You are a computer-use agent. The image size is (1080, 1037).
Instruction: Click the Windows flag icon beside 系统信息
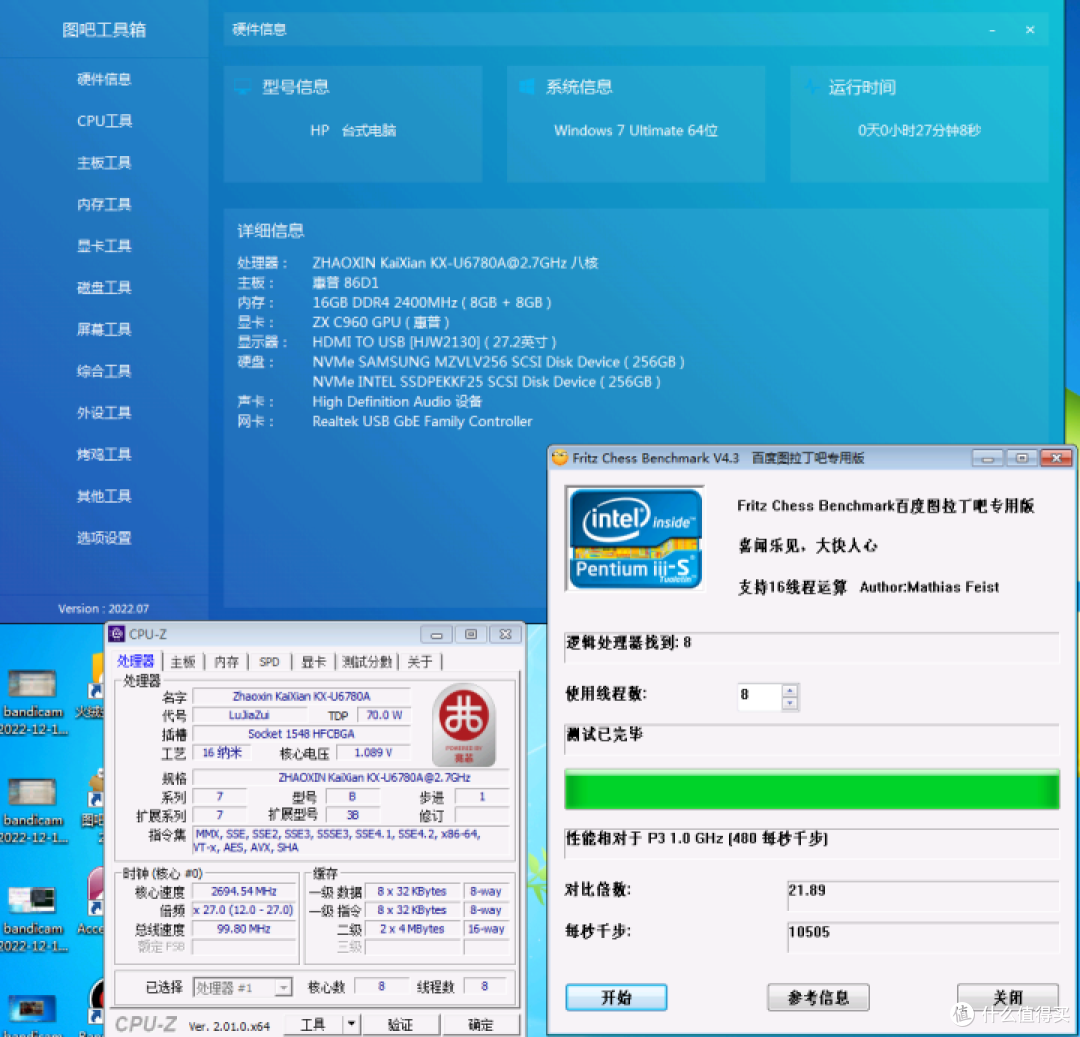tap(527, 87)
